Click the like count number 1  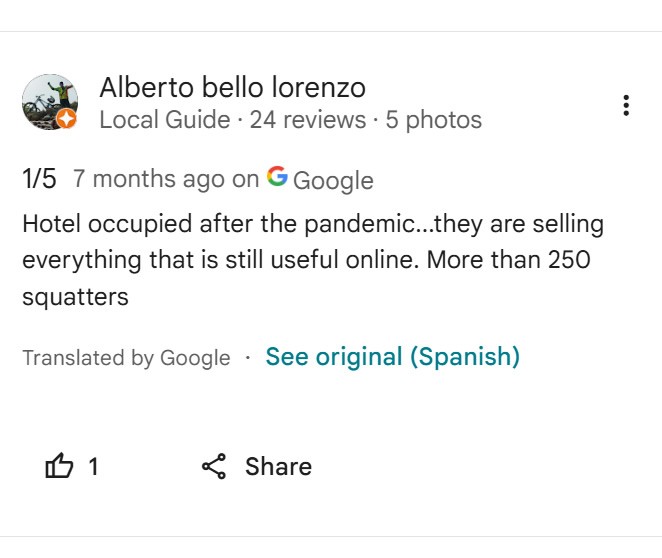[x=94, y=466]
